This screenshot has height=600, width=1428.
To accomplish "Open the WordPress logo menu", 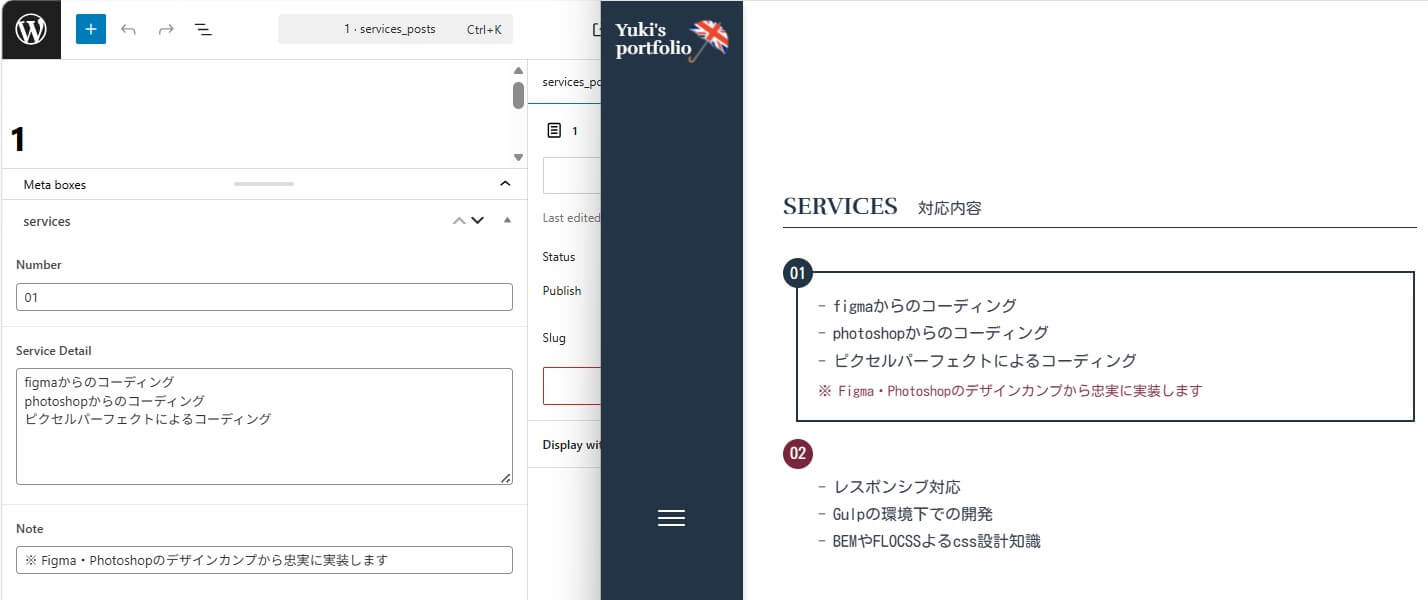I will coord(30,29).
